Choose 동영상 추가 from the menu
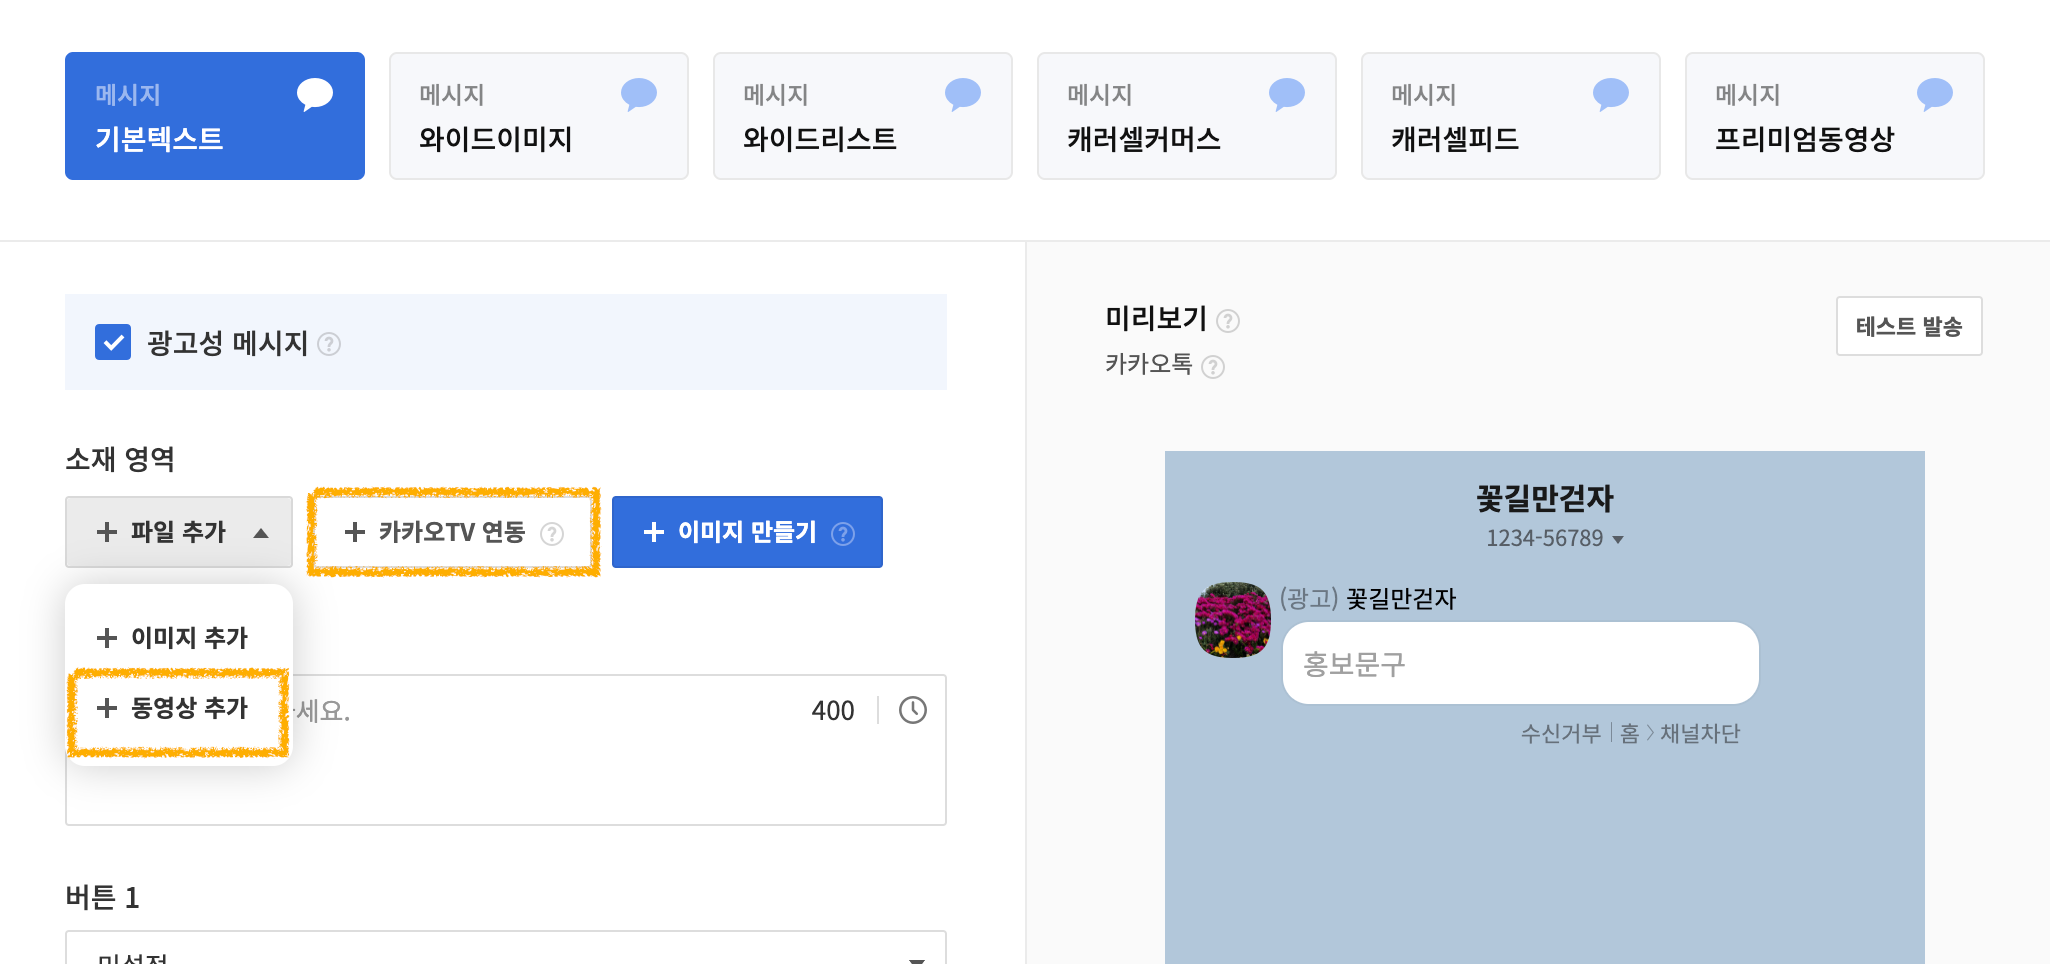The height and width of the screenshot is (964, 2050). 173,708
